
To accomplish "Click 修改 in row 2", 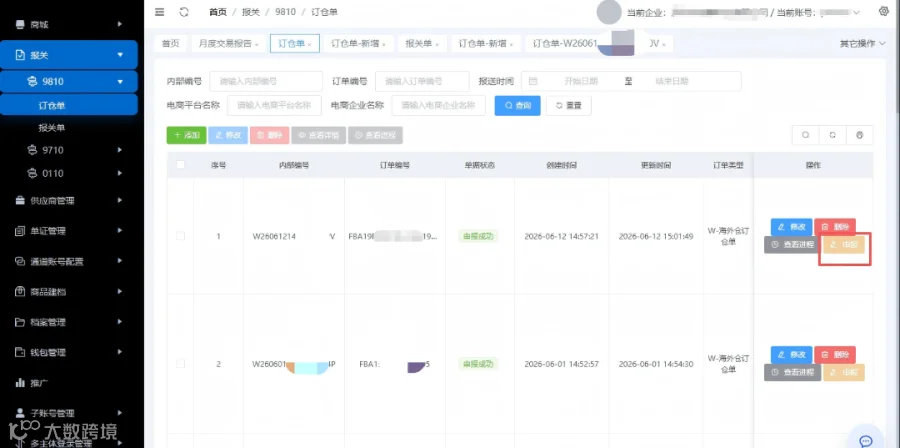I will (792, 355).
